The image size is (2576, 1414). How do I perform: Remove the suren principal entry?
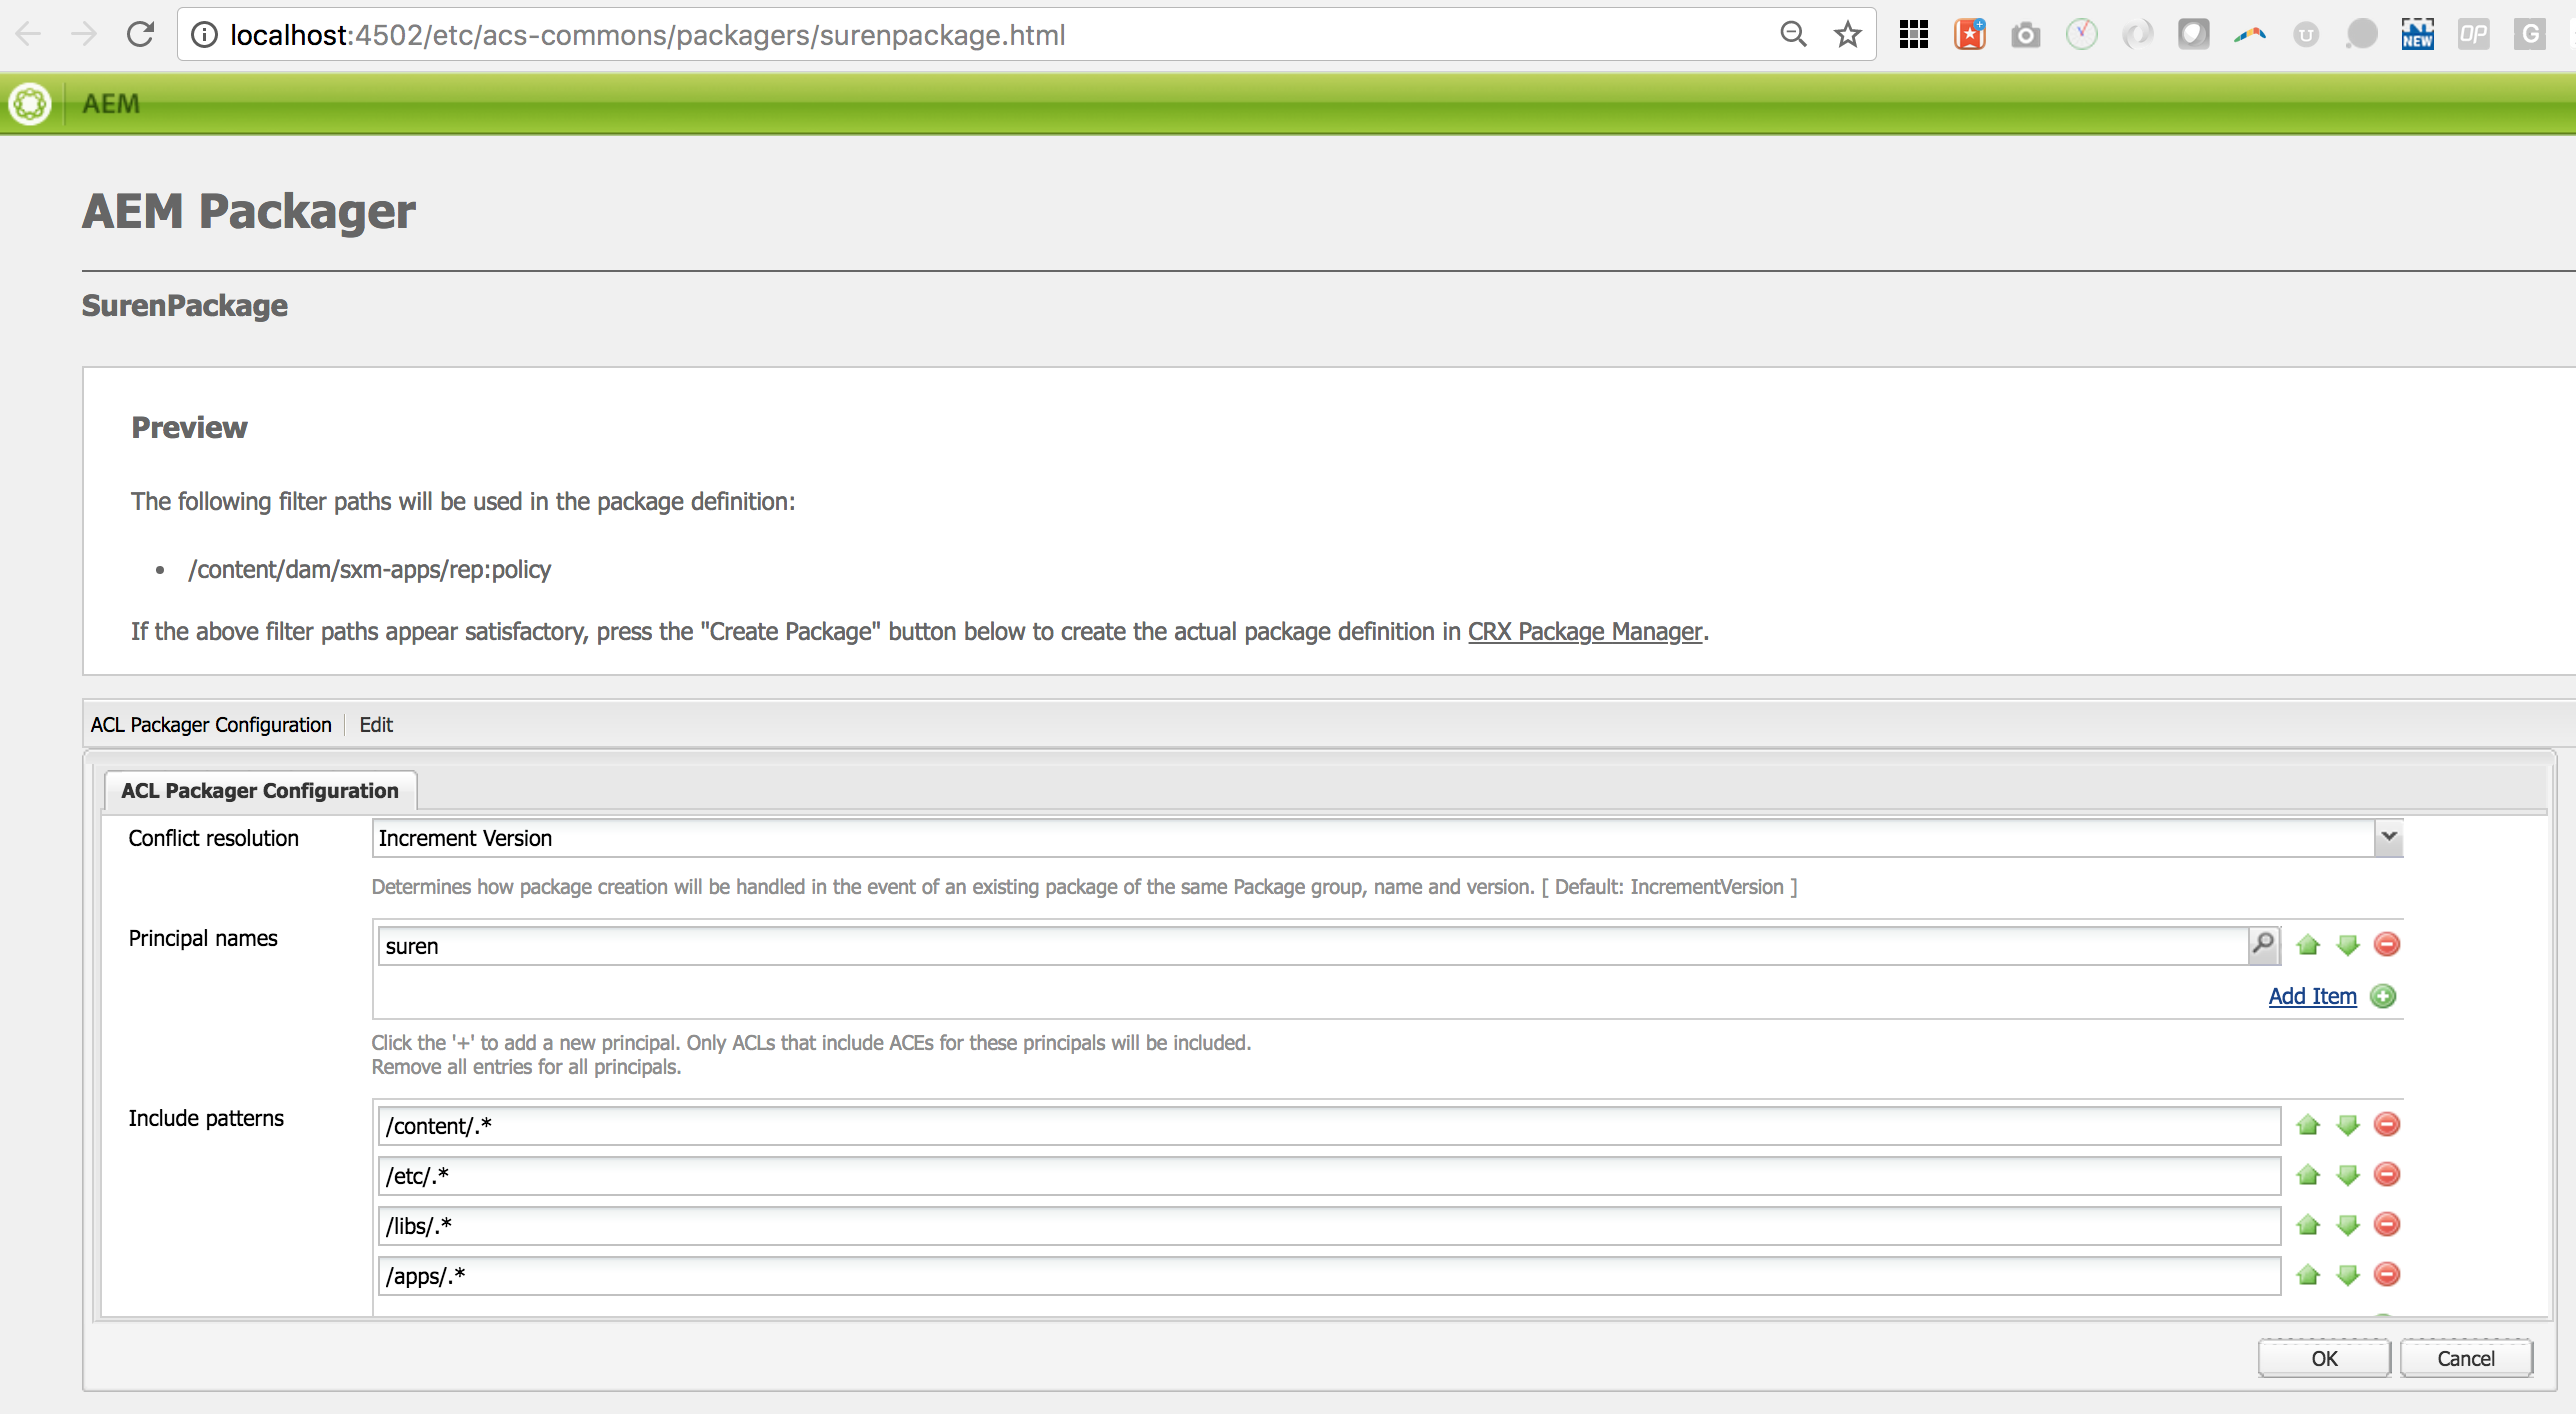[2387, 944]
